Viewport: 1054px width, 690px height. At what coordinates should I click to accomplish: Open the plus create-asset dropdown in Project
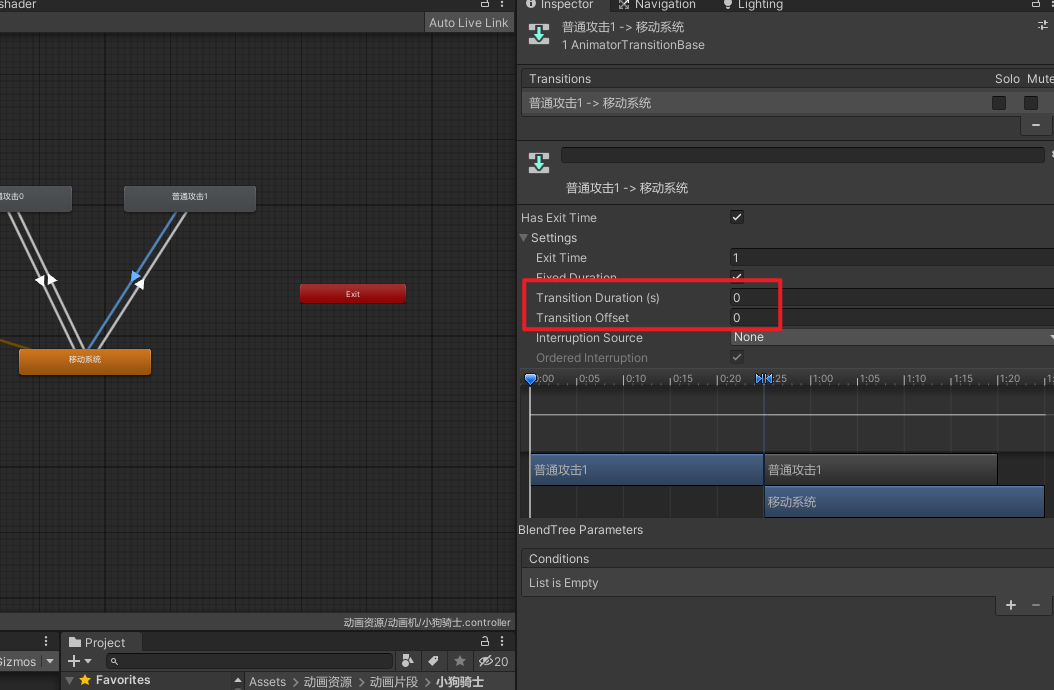79,661
